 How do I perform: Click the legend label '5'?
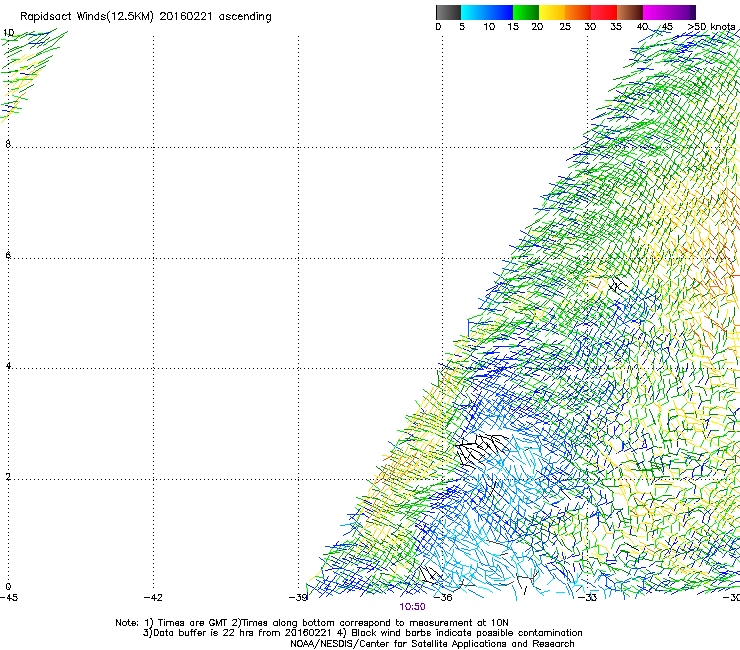tap(462, 27)
